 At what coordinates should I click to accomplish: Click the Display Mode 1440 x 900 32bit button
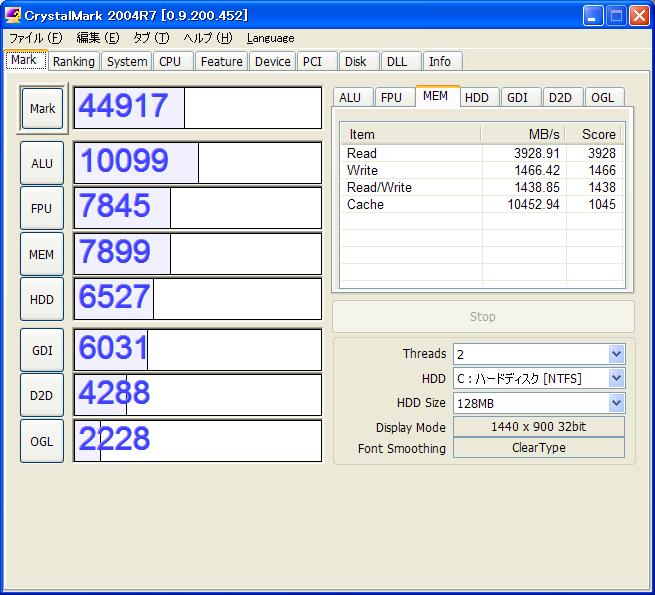click(539, 427)
